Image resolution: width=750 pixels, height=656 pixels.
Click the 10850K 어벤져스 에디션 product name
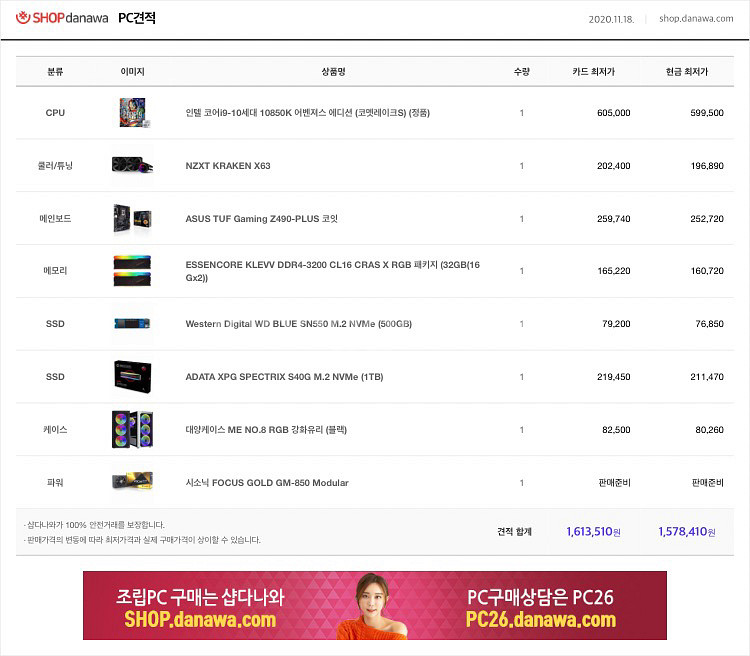pyautogui.click(x=308, y=113)
